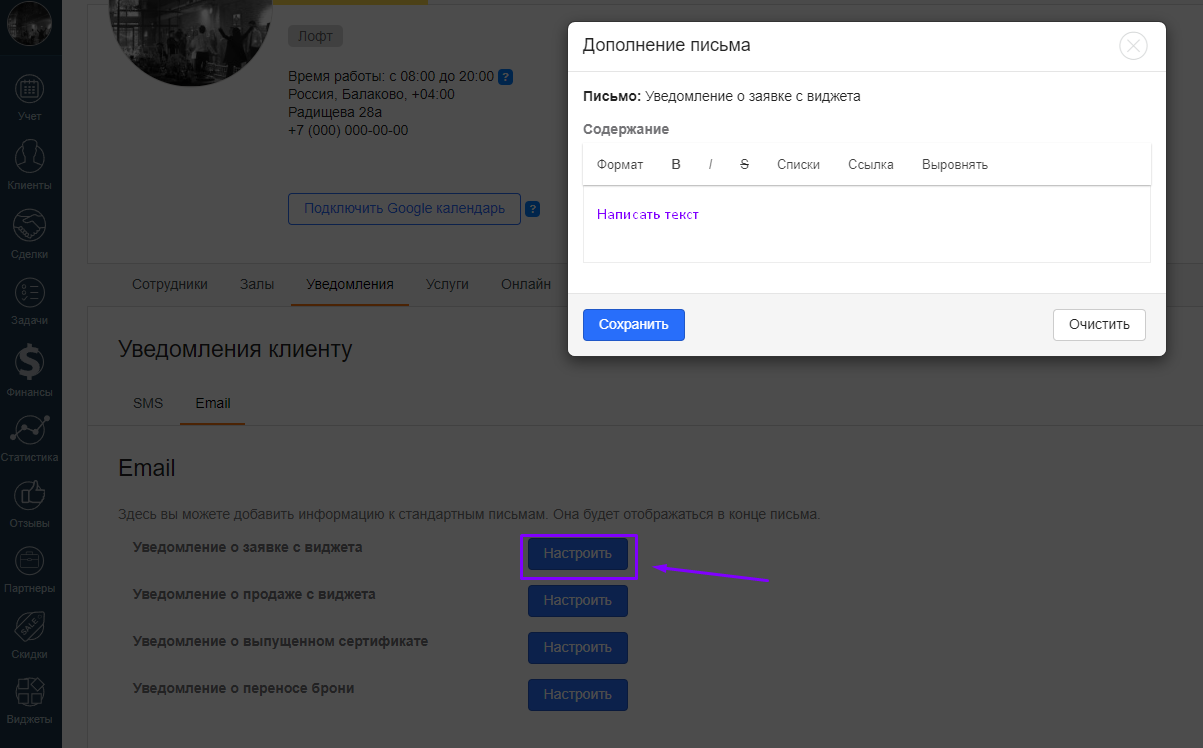Open the Формат dropdown in editor
Image resolution: width=1203 pixels, height=748 pixels.
coord(620,165)
